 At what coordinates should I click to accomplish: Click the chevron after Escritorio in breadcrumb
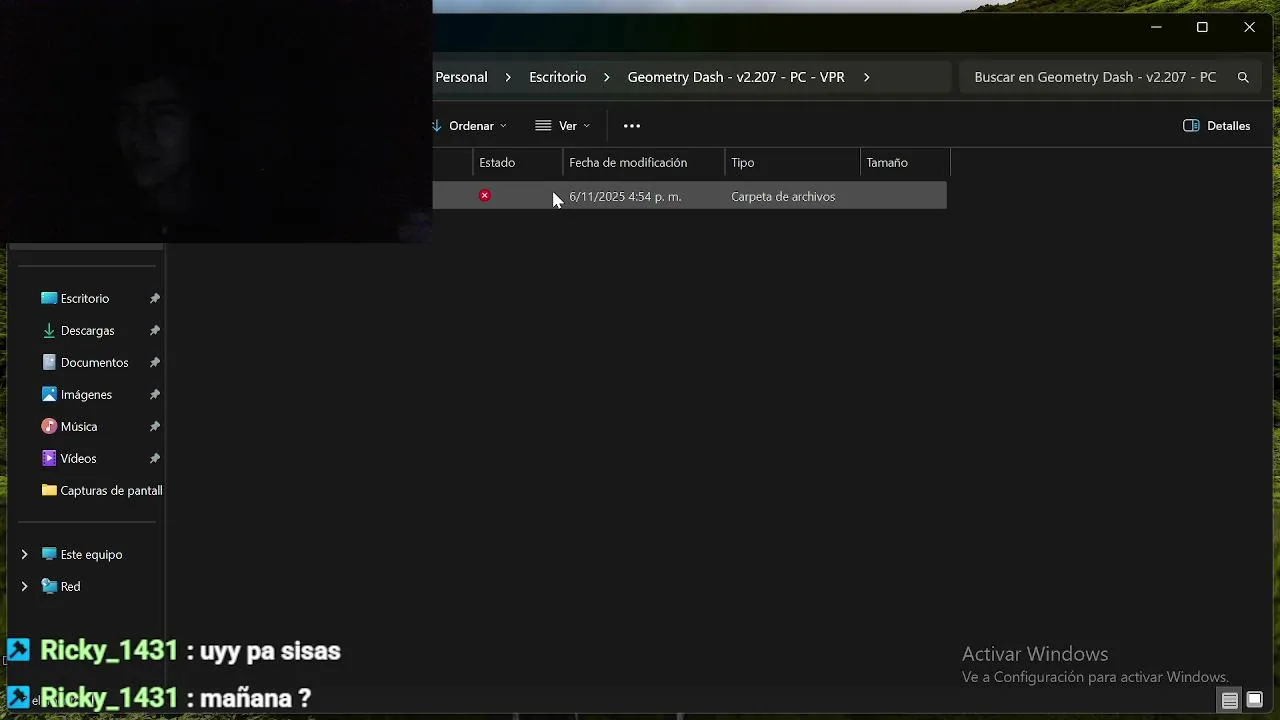(606, 77)
